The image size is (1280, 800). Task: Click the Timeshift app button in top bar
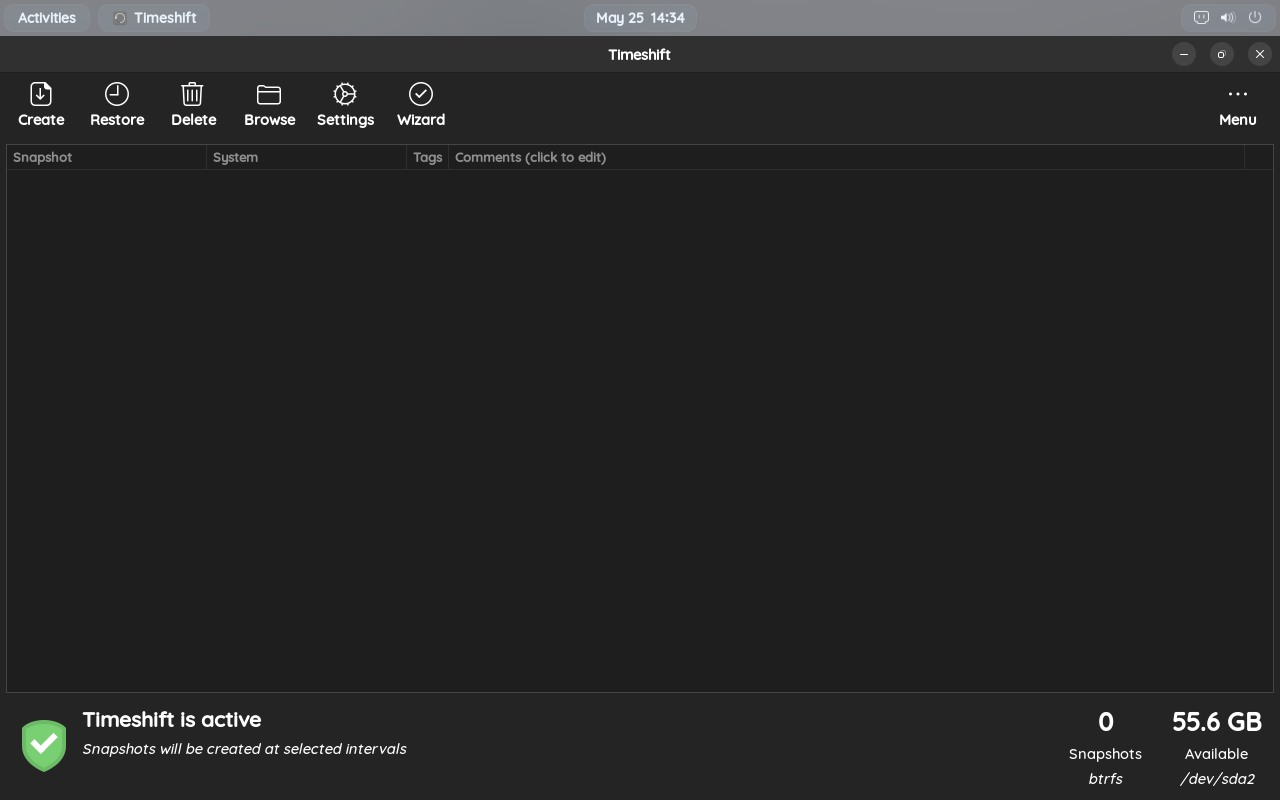pos(154,18)
